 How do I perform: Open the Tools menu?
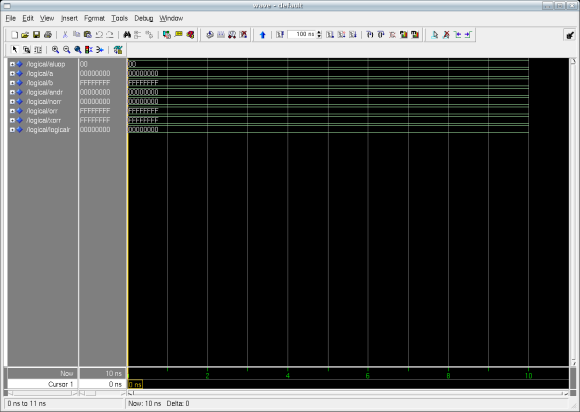point(119,18)
